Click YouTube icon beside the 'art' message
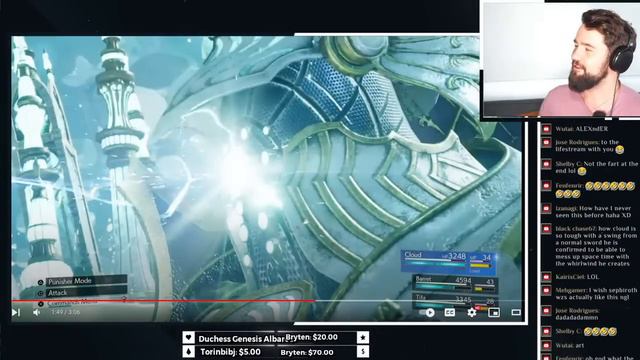This screenshot has height=360, width=640. pyautogui.click(x=546, y=345)
